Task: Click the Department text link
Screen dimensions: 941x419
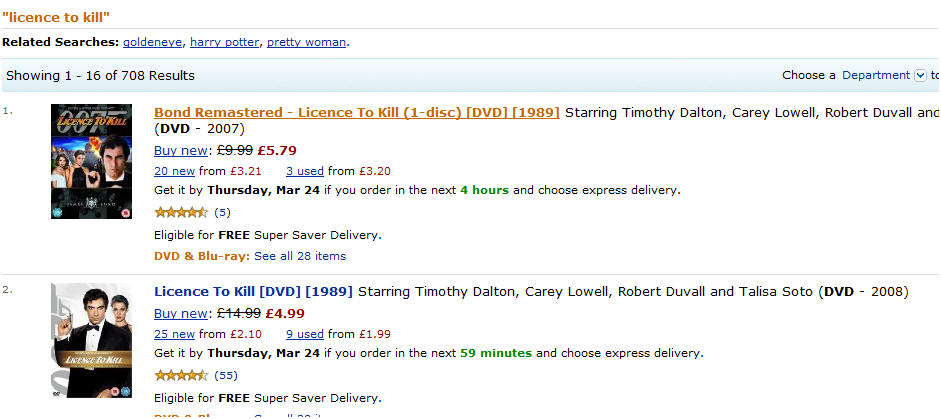Action: tap(876, 76)
